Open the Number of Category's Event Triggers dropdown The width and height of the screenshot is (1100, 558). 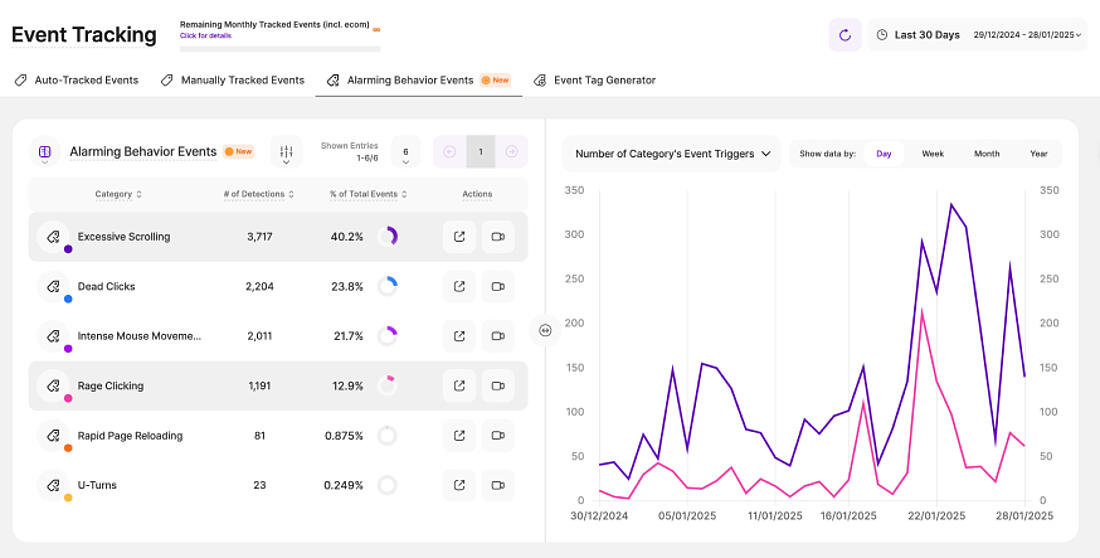click(x=672, y=154)
